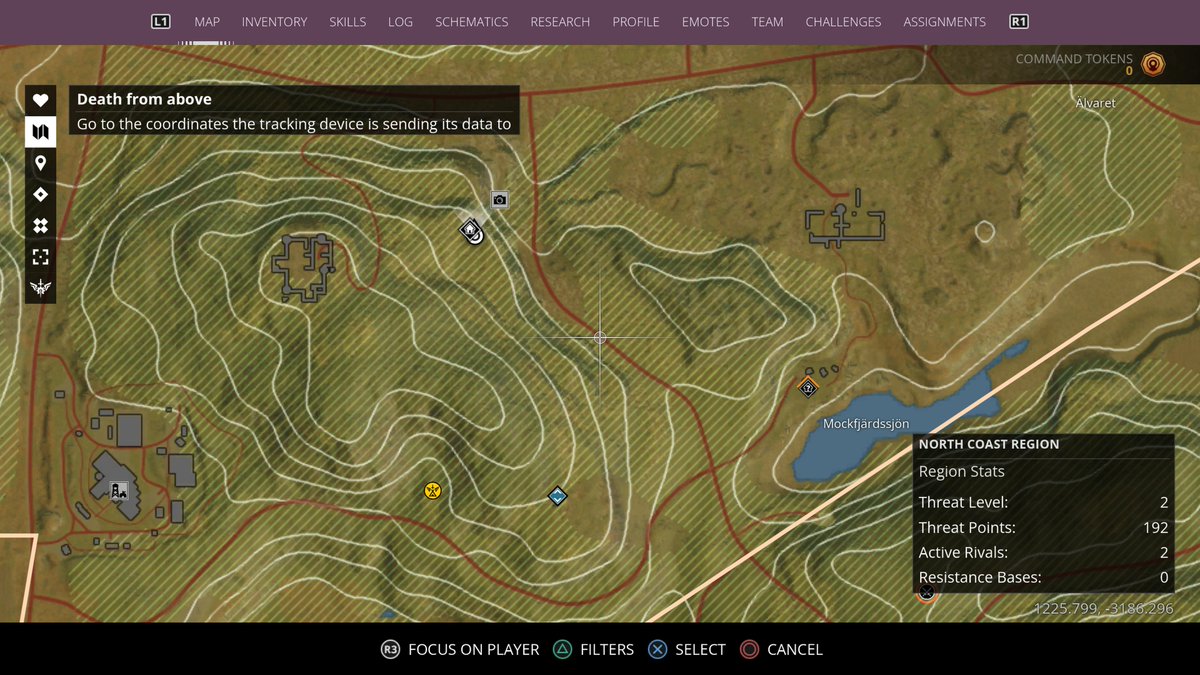Viewport: 1200px width, 675px height.
Task: Select the Älvaret place label
Action: pyautogui.click(x=1095, y=103)
